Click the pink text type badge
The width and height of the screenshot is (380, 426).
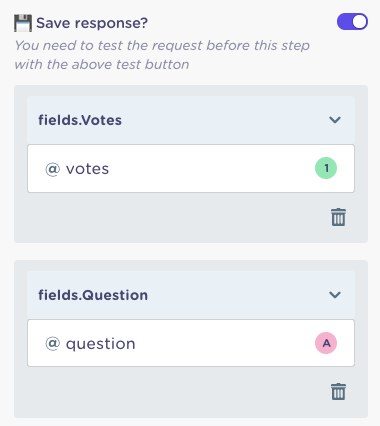(326, 343)
